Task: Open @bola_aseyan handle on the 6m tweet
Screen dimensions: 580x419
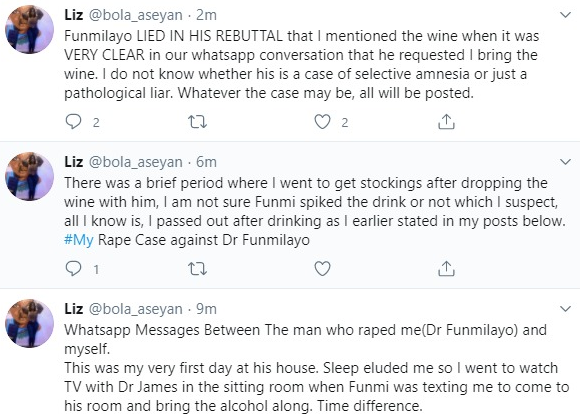Action: [x=135, y=162]
